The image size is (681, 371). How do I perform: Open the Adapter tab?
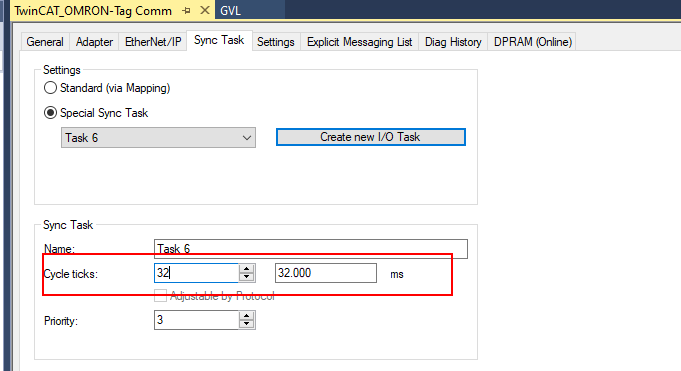pyautogui.click(x=94, y=42)
